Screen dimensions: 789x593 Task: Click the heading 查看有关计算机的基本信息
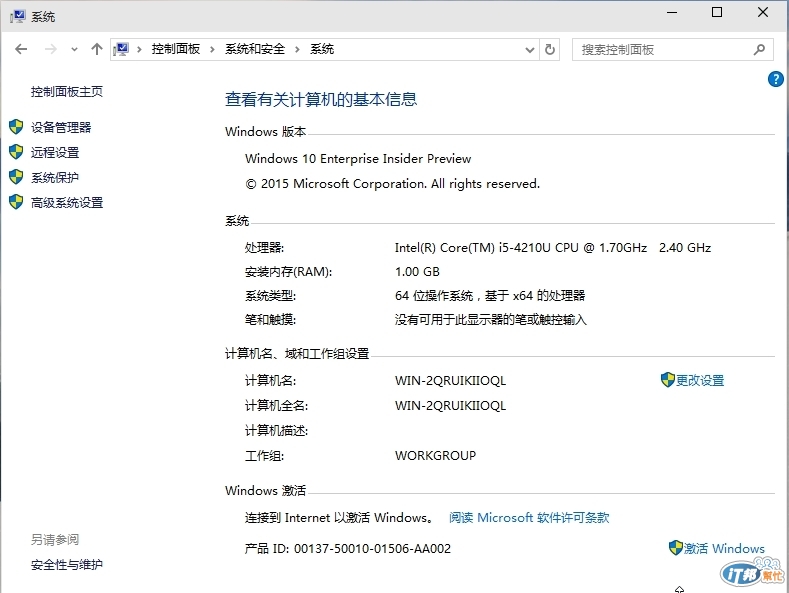[x=321, y=99]
